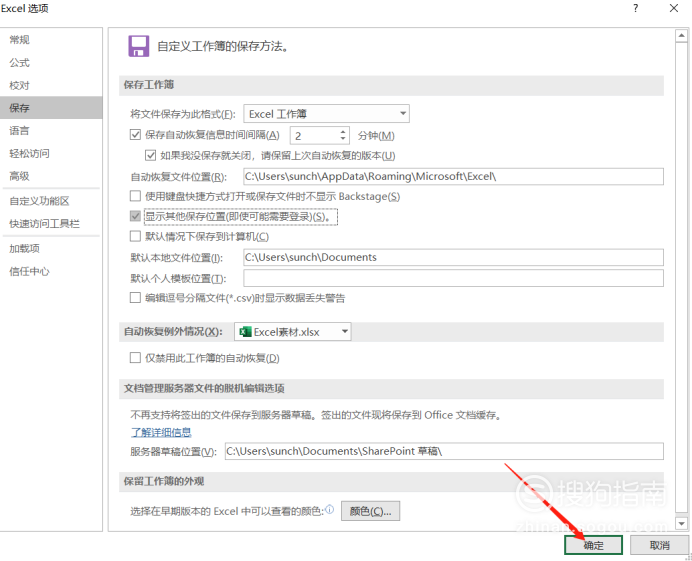This screenshot has width=692, height=561.
Task: Click the purple save disk icon
Action: click(139, 46)
